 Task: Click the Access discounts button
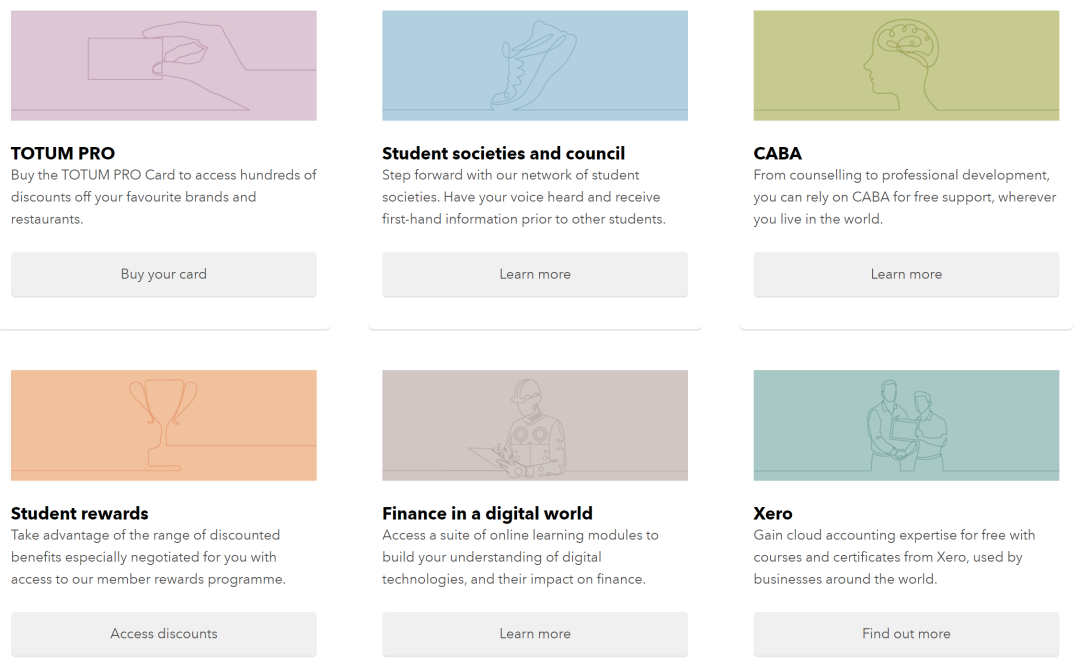click(x=164, y=634)
